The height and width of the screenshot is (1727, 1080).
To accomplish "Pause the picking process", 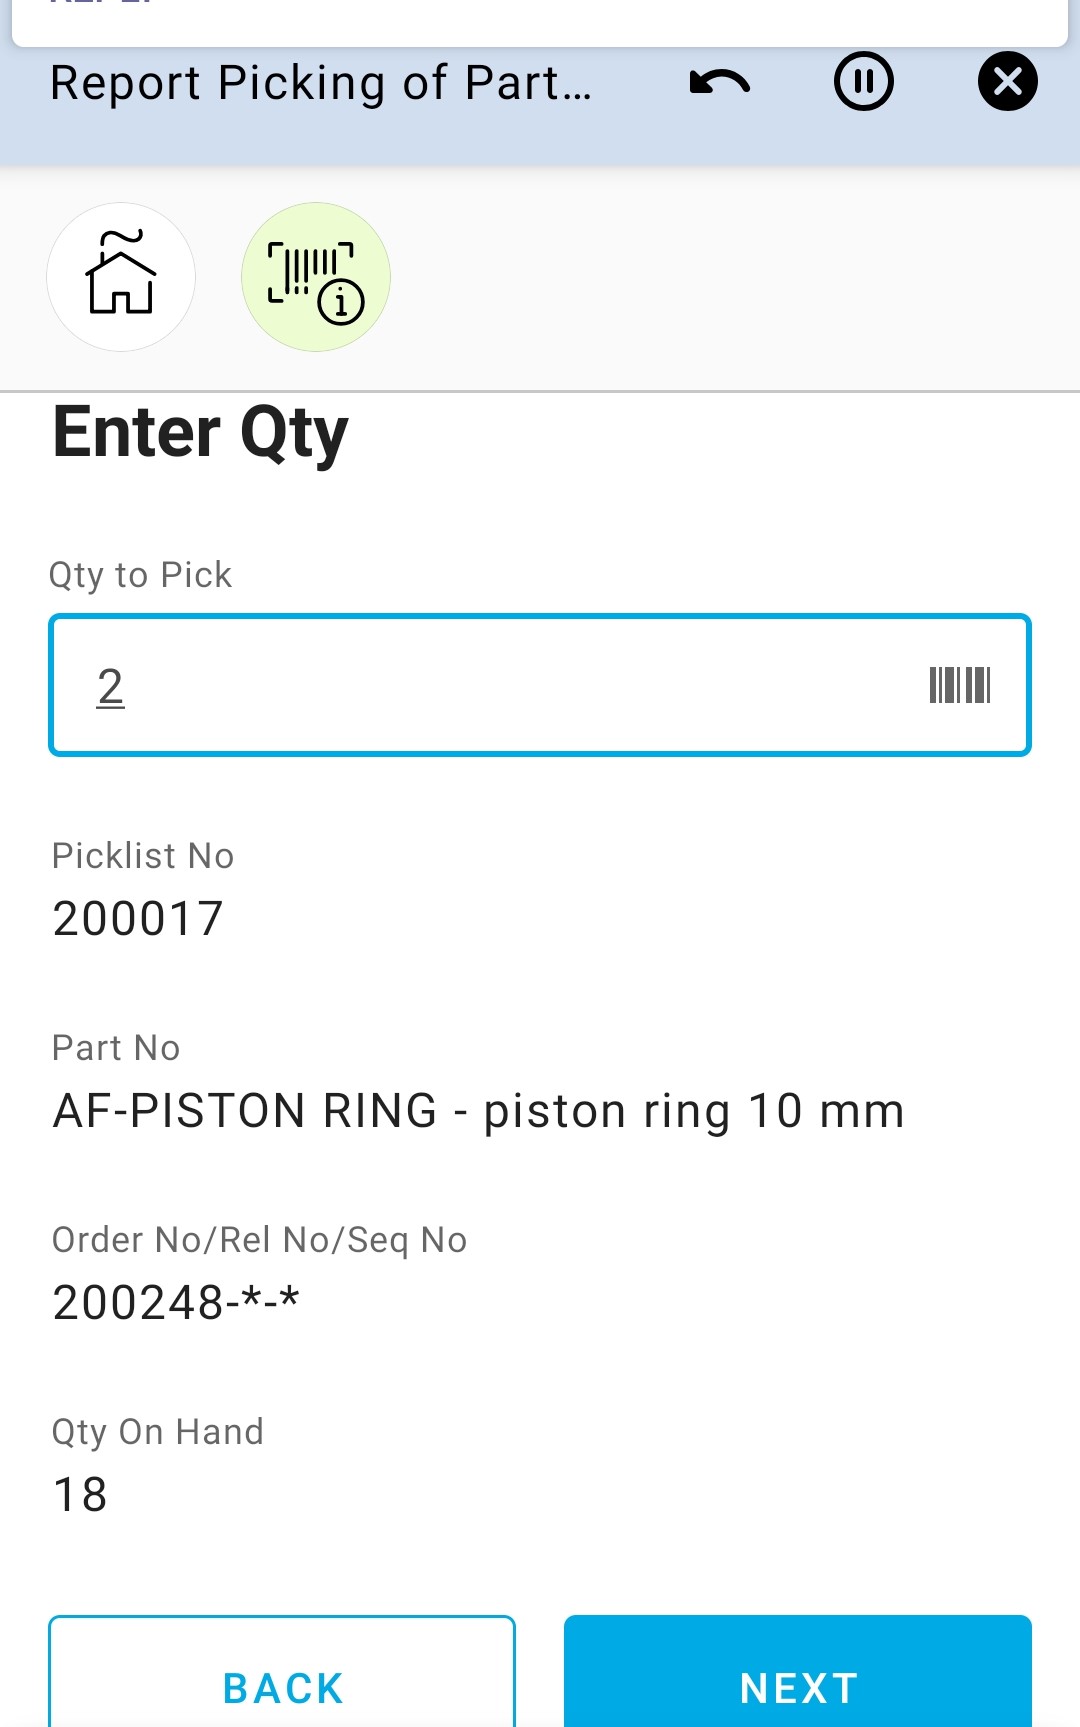I will click(x=863, y=82).
